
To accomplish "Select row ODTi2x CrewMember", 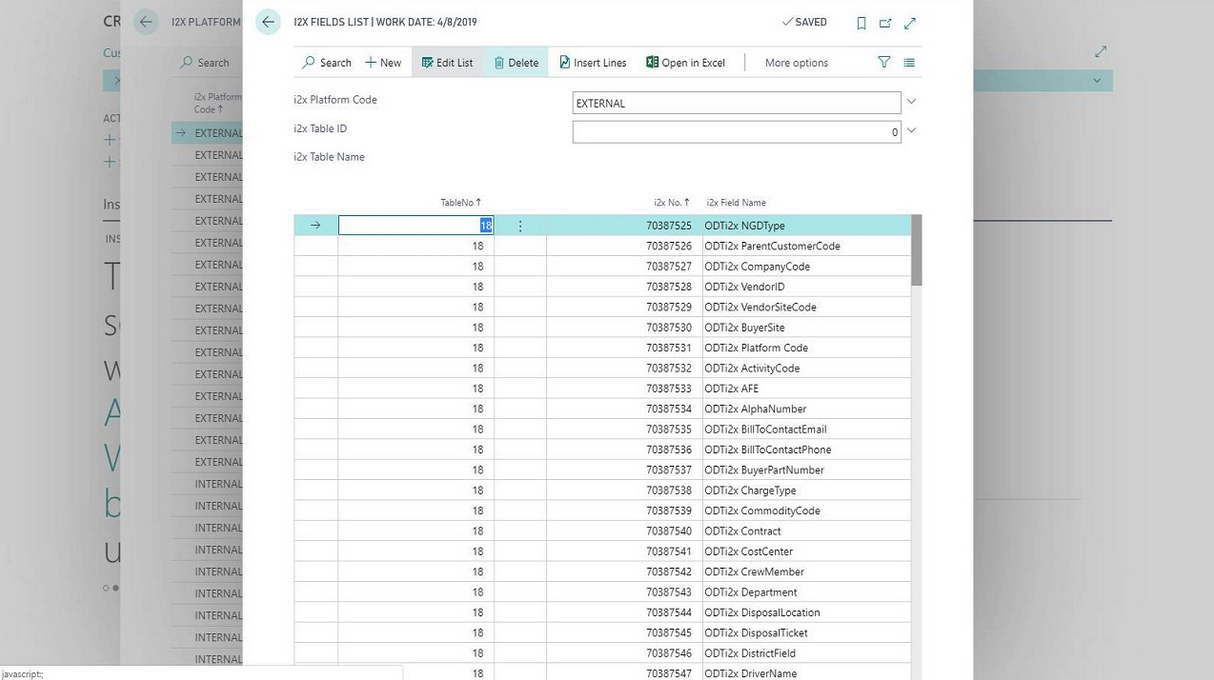I will pos(602,571).
